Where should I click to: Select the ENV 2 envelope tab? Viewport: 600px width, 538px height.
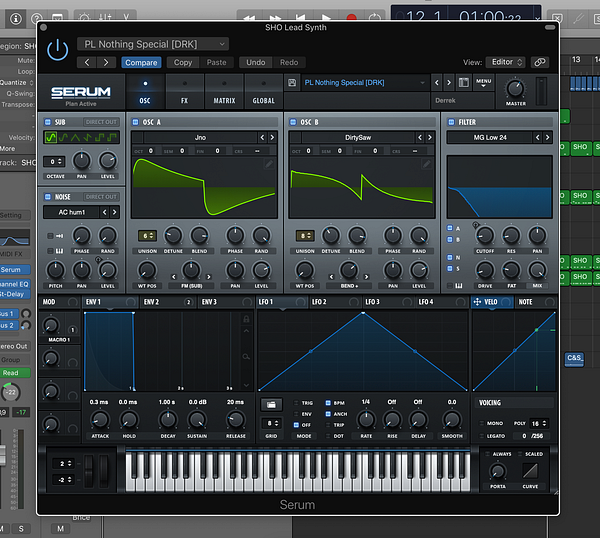click(x=151, y=301)
